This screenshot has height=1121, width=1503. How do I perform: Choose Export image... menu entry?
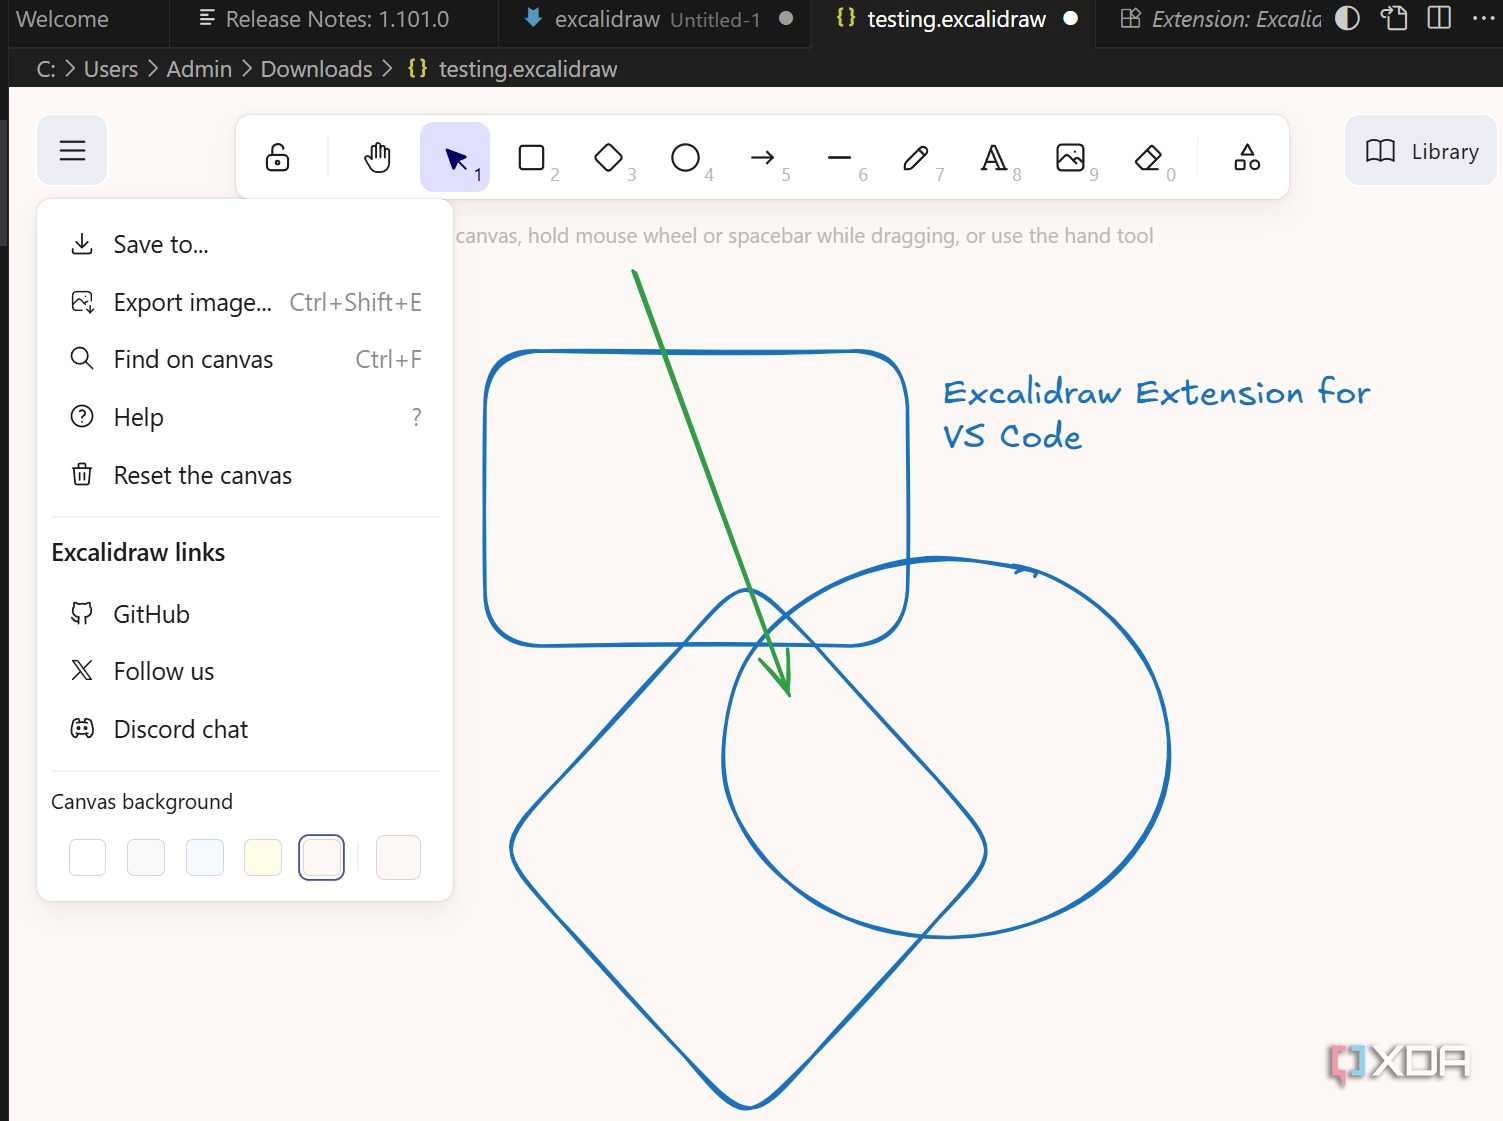(x=245, y=303)
